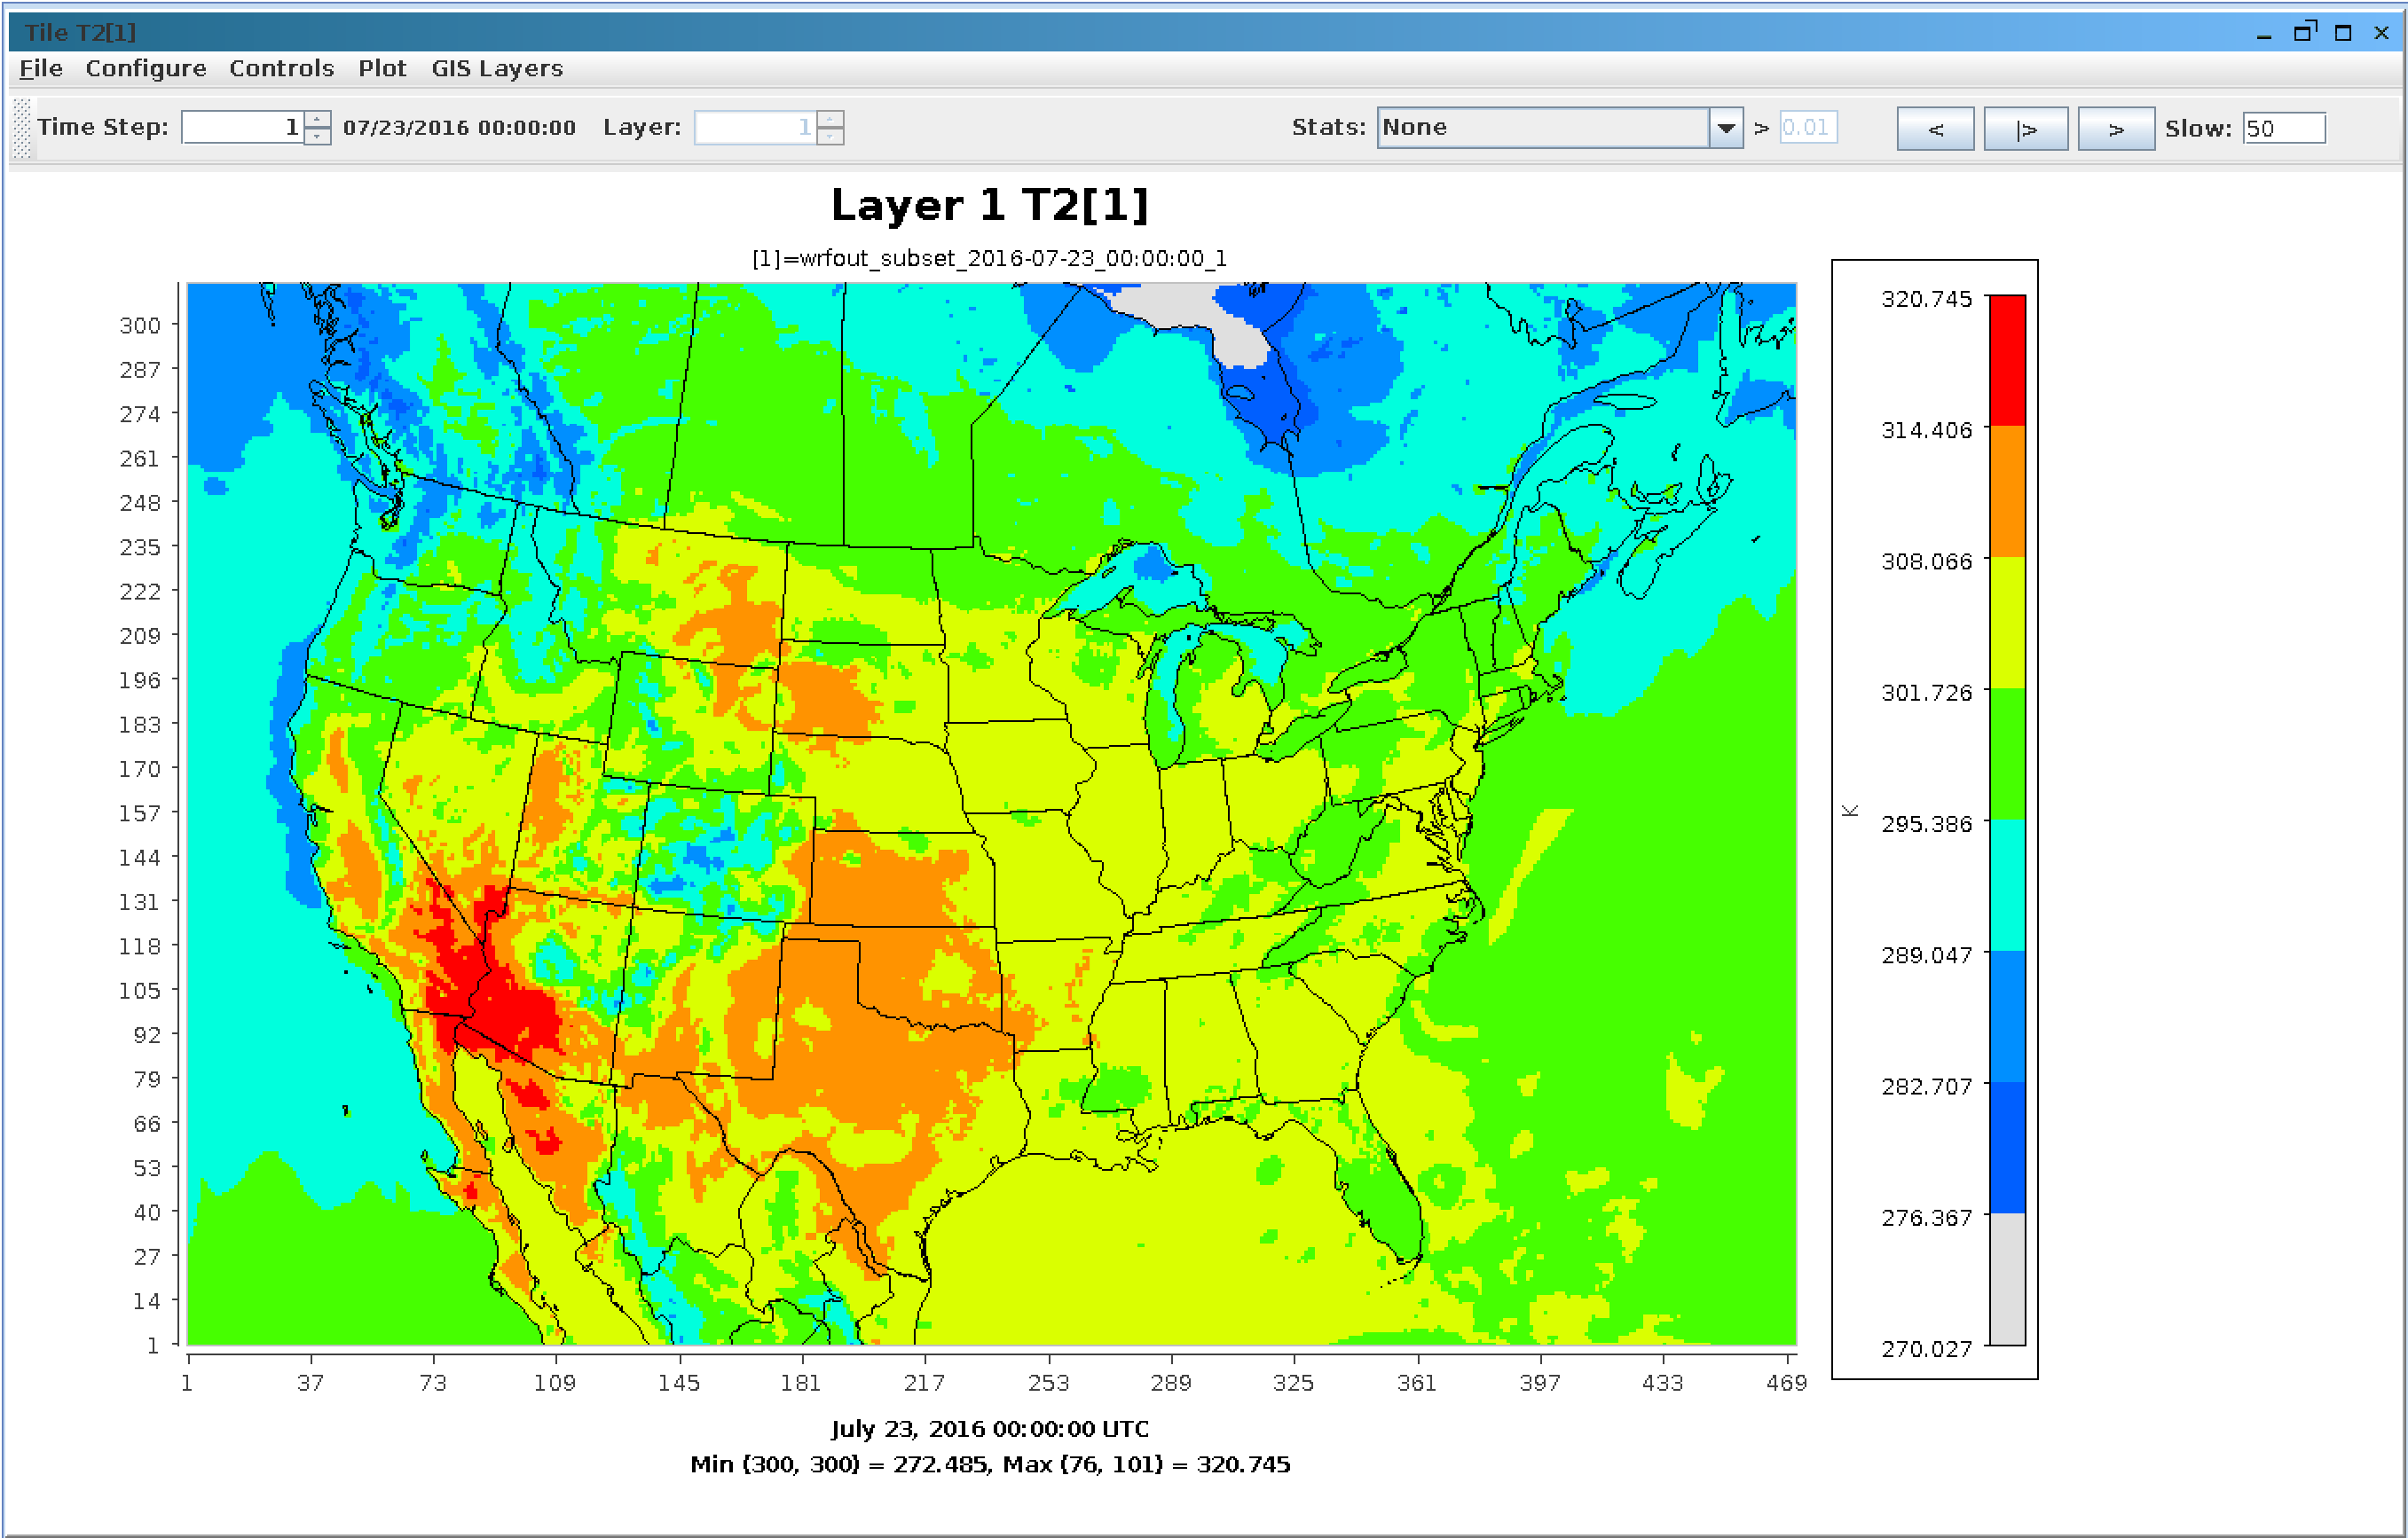The image size is (2408, 1538).
Task: Decrement the Time Step spinner
Action: [x=317, y=136]
